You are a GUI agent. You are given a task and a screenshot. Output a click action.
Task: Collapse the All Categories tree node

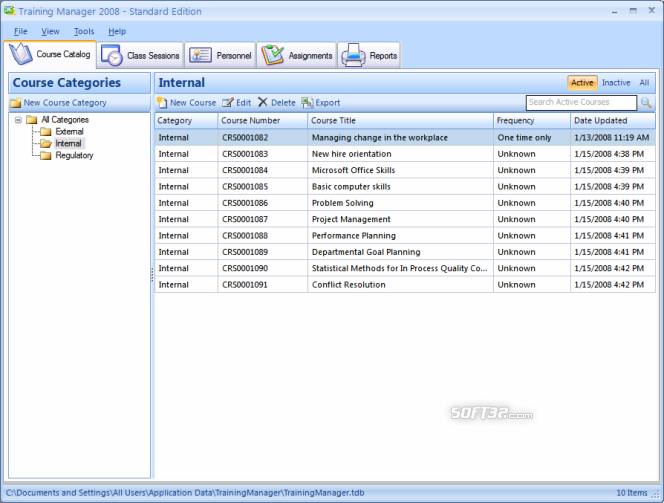click(18, 120)
